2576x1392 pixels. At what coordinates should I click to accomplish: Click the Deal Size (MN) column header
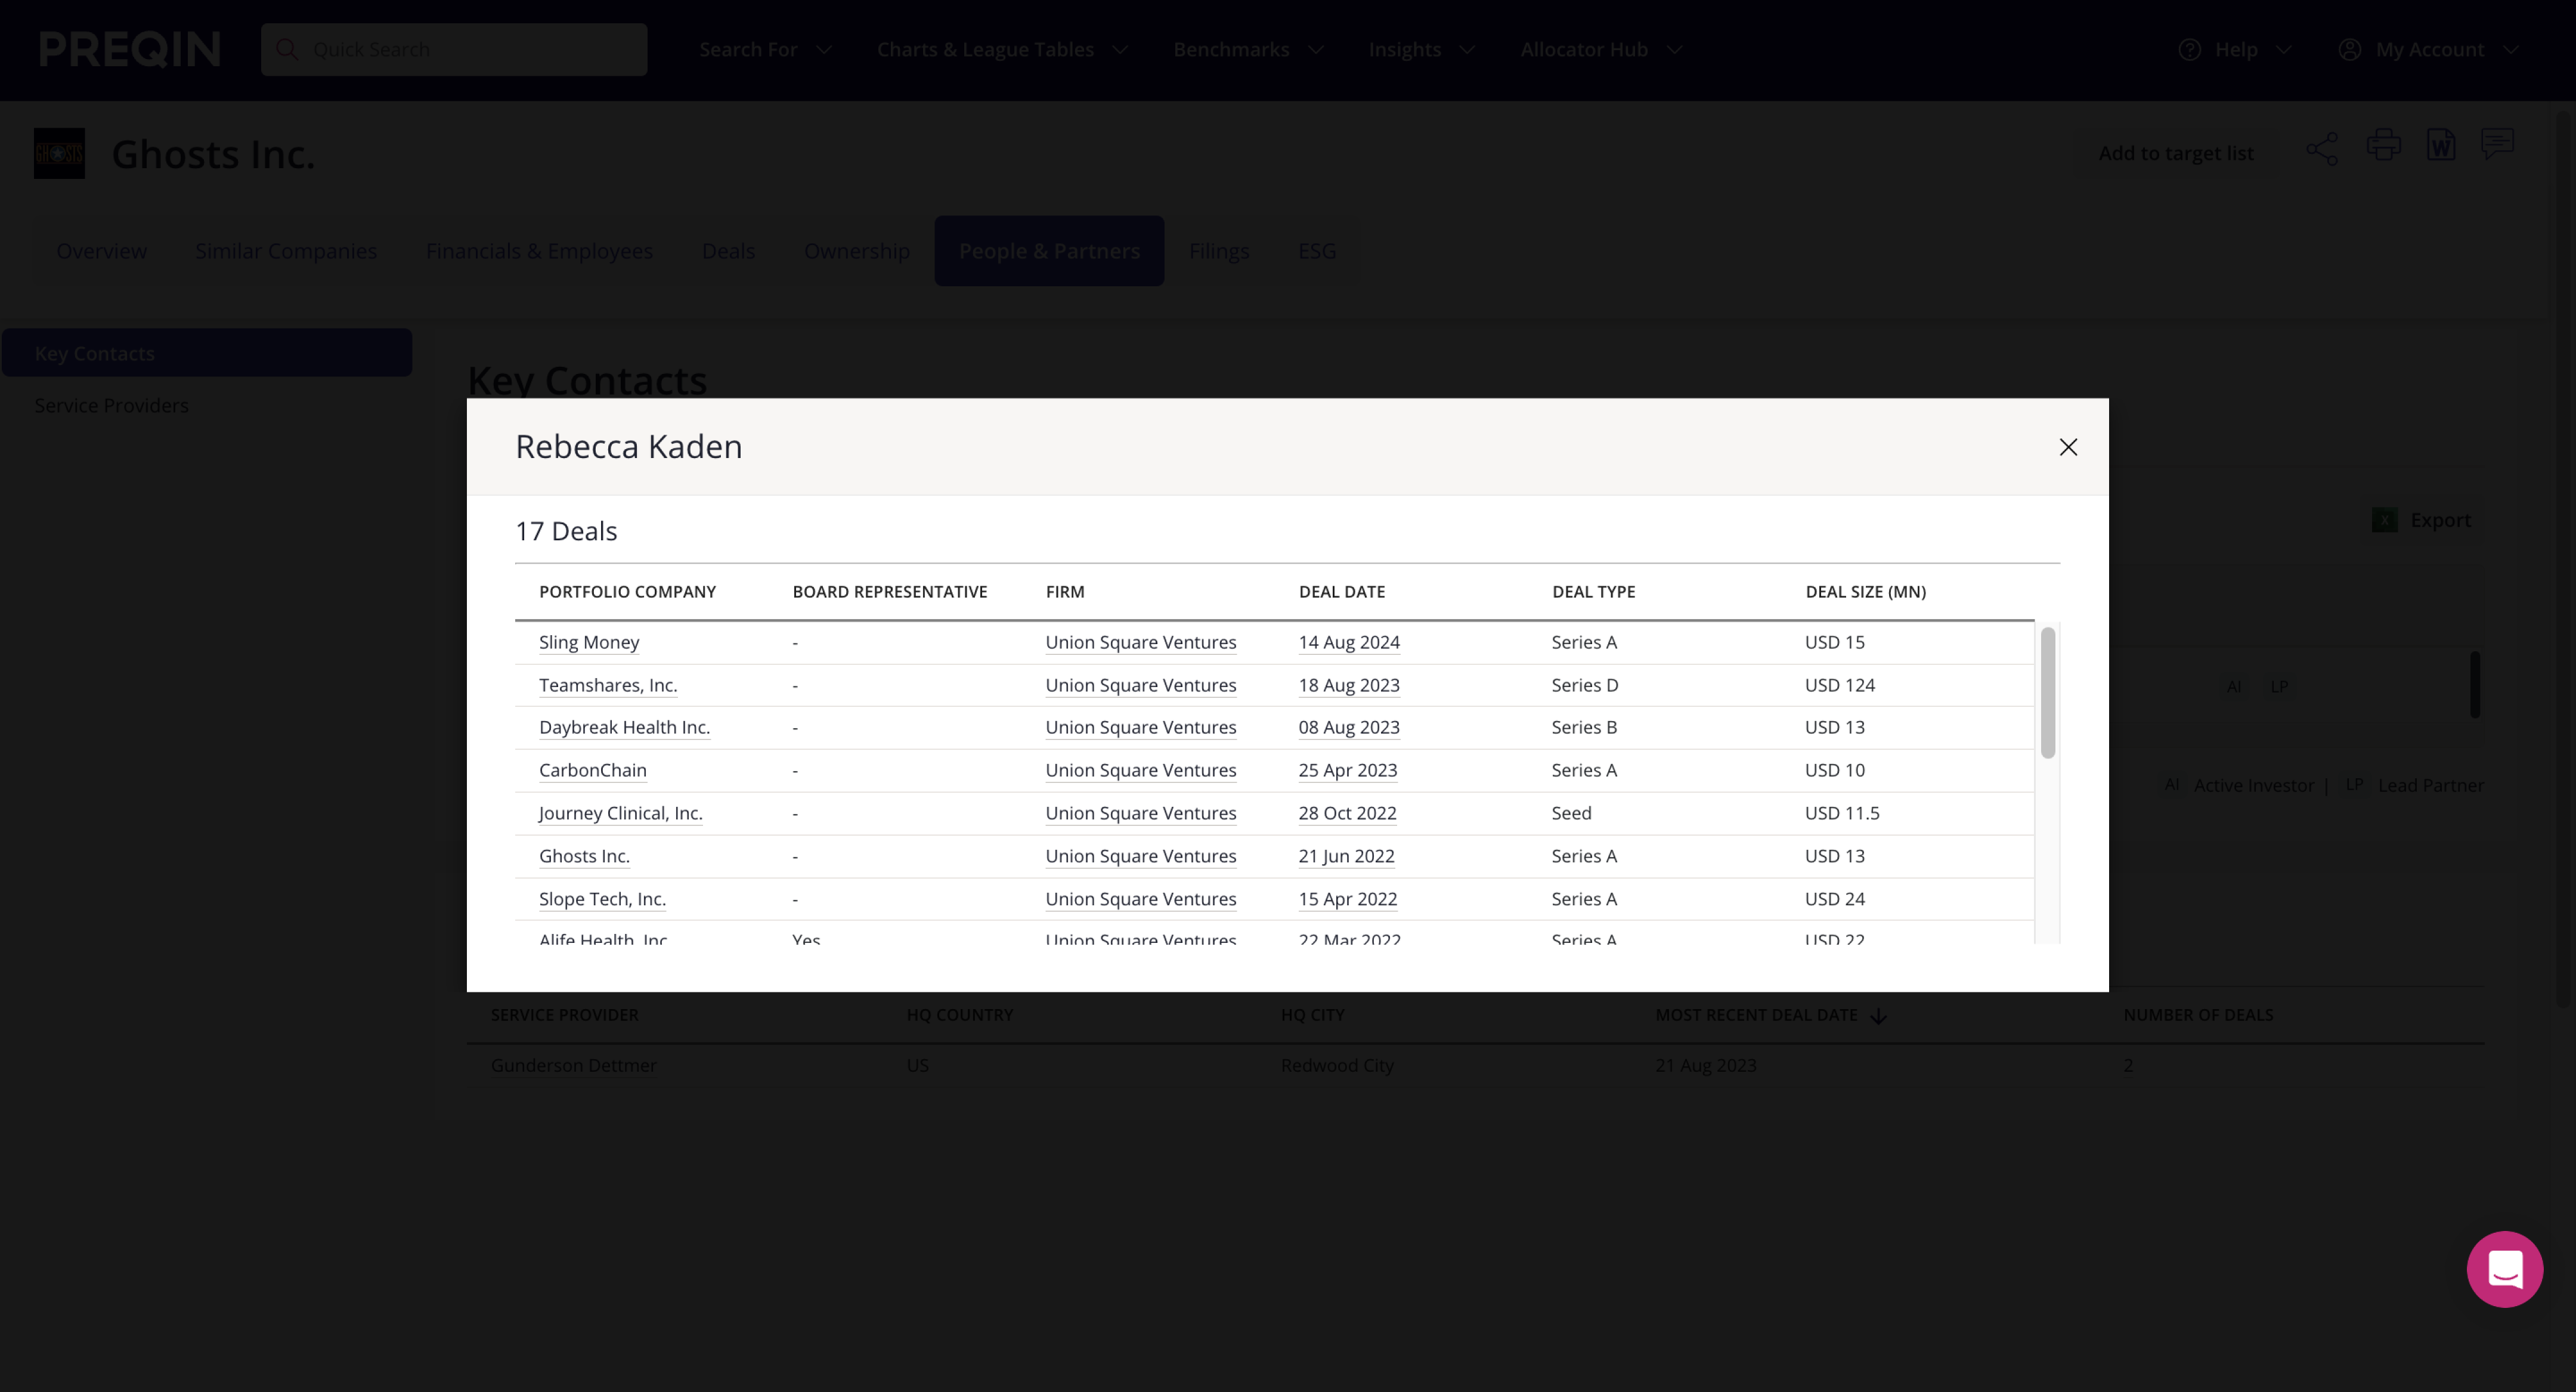(x=1865, y=592)
